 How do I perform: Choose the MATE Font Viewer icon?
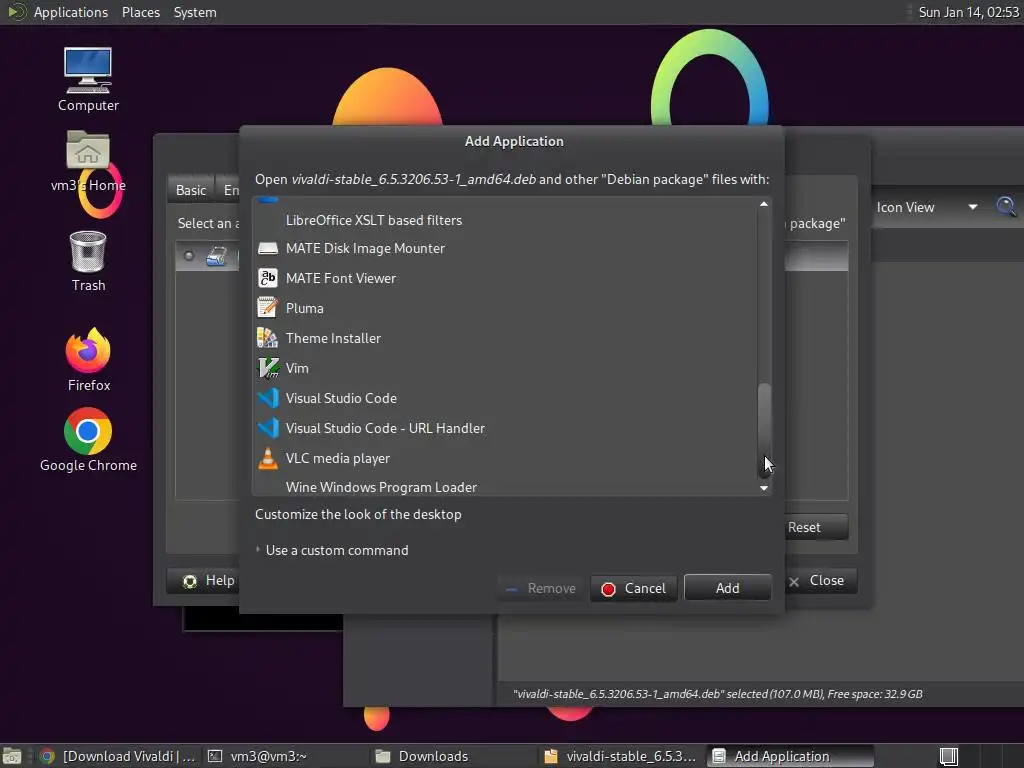point(268,278)
